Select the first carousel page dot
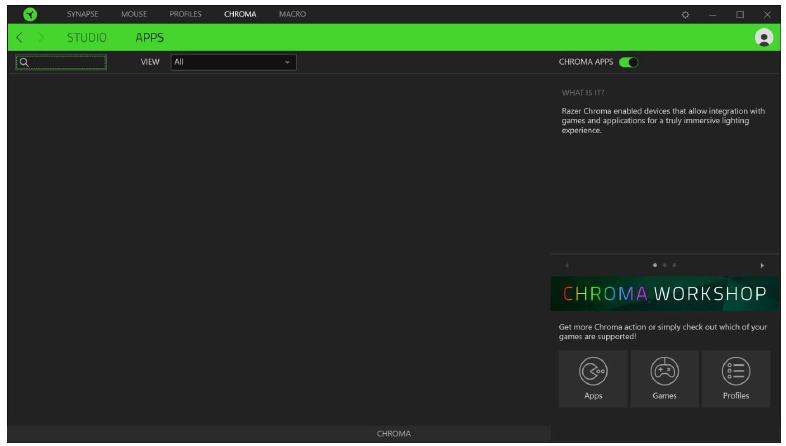Image resolution: width=786 pixels, height=446 pixels. 655,265
